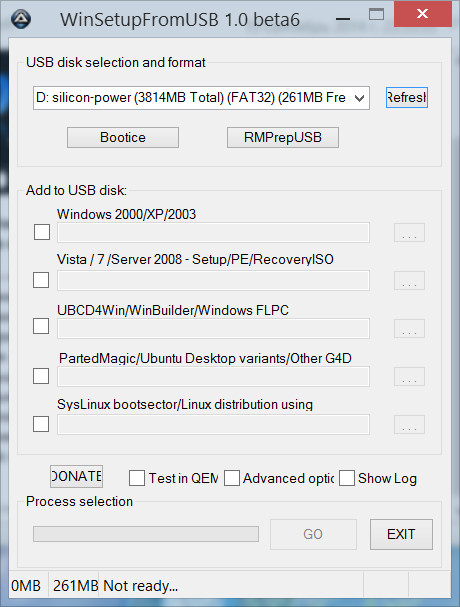Browse for UBCD4Win/WinBuilder source

click(409, 329)
